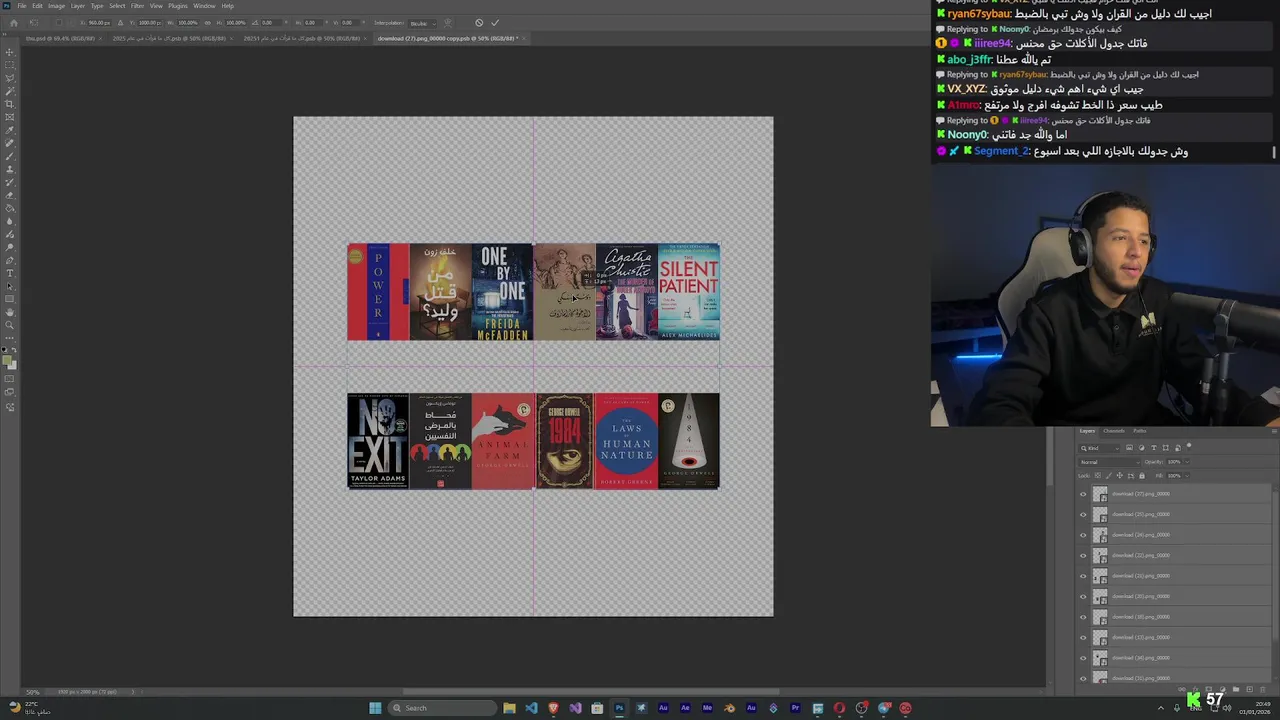Create new group folder icon

(1236, 689)
